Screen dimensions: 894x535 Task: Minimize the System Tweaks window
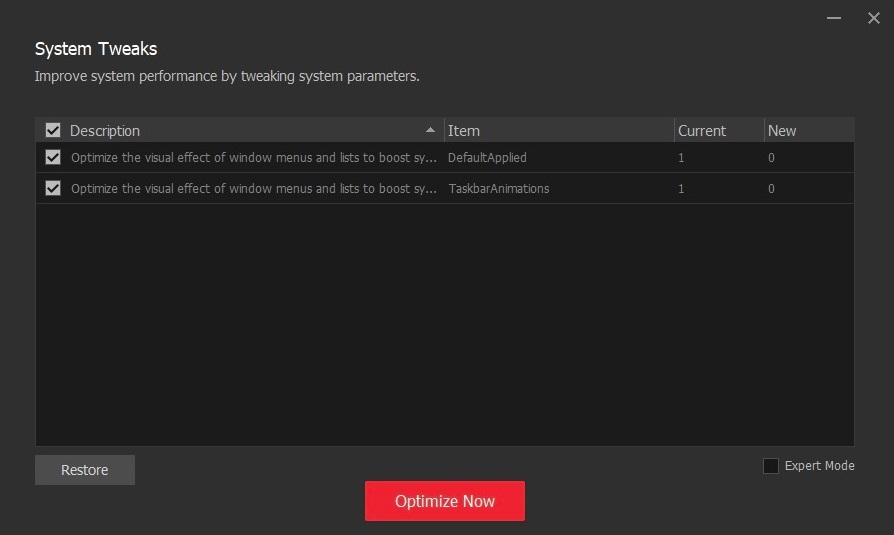pyautogui.click(x=833, y=18)
